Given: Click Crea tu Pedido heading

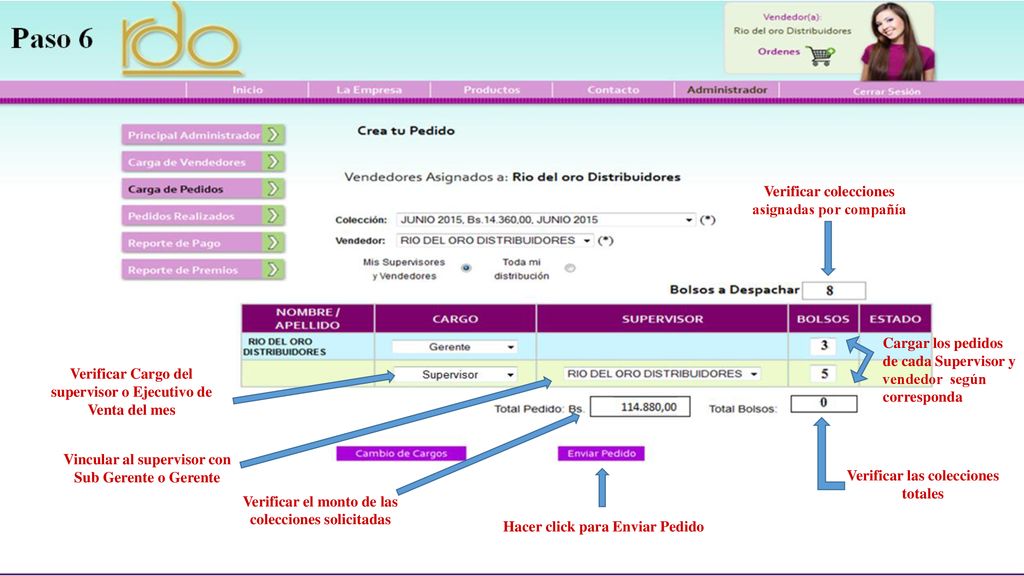Looking at the screenshot, I should pyautogui.click(x=406, y=131).
